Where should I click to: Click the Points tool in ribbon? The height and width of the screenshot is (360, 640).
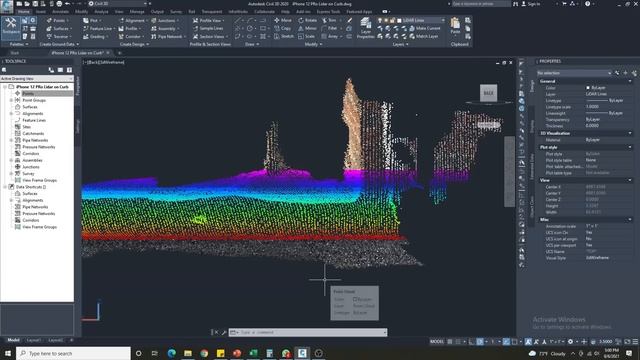(x=57, y=20)
